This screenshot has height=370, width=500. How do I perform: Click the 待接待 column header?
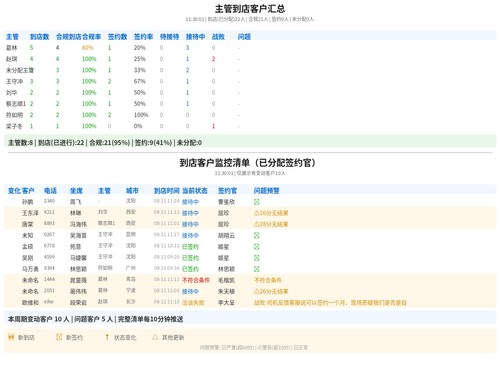click(169, 37)
